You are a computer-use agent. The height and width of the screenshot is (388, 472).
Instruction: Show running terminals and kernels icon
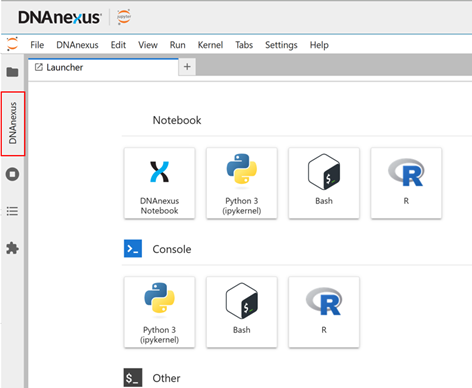12,174
